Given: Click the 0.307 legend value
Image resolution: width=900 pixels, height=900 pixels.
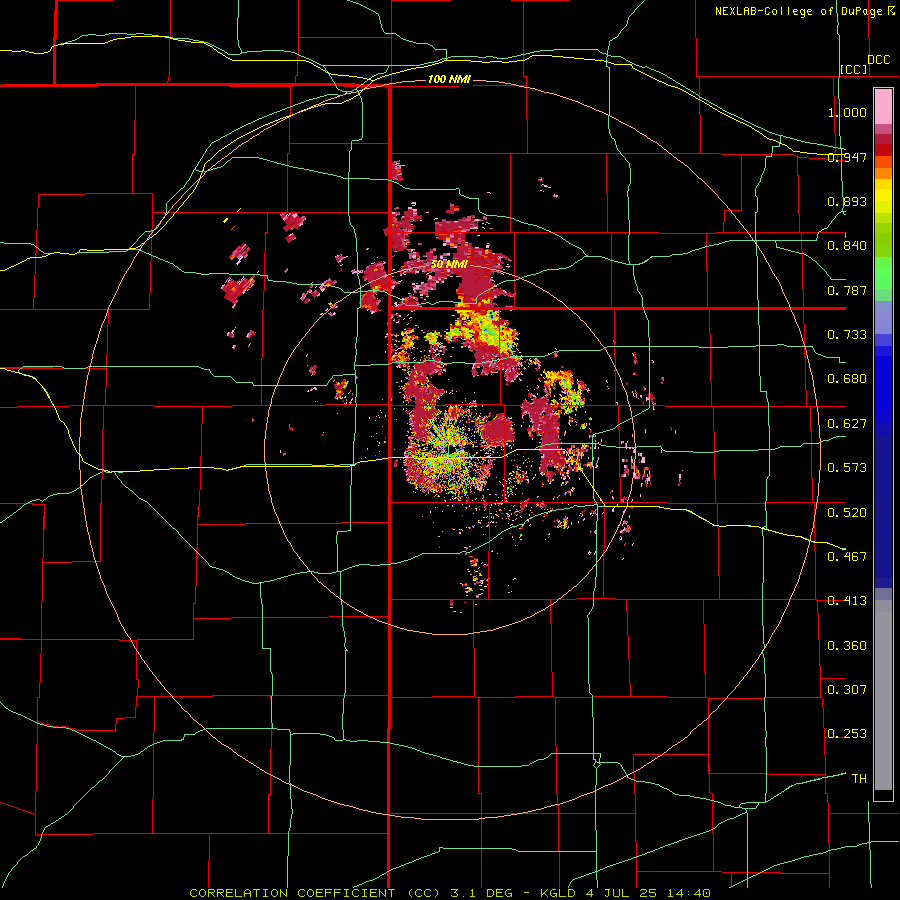Looking at the screenshot, I should pyautogui.click(x=847, y=689).
